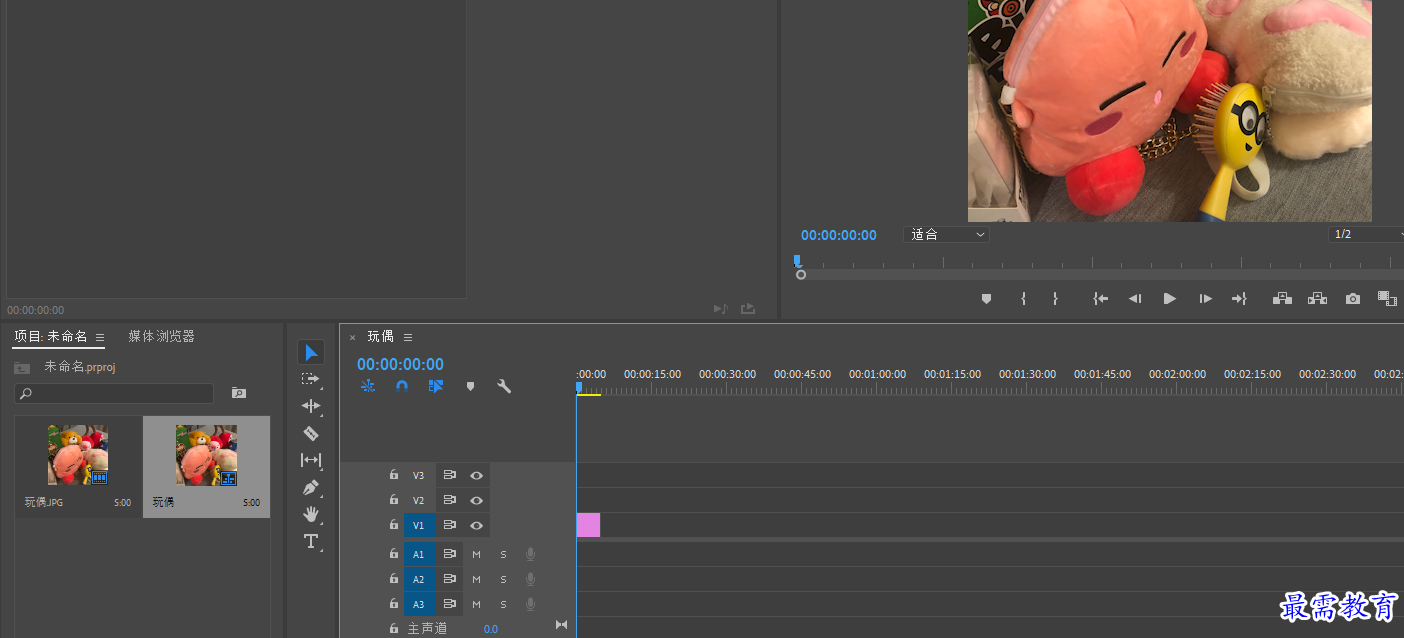Switch to the 项目: 未命名 tab
Viewport: 1404px width, 638px height.
pyautogui.click(x=51, y=337)
